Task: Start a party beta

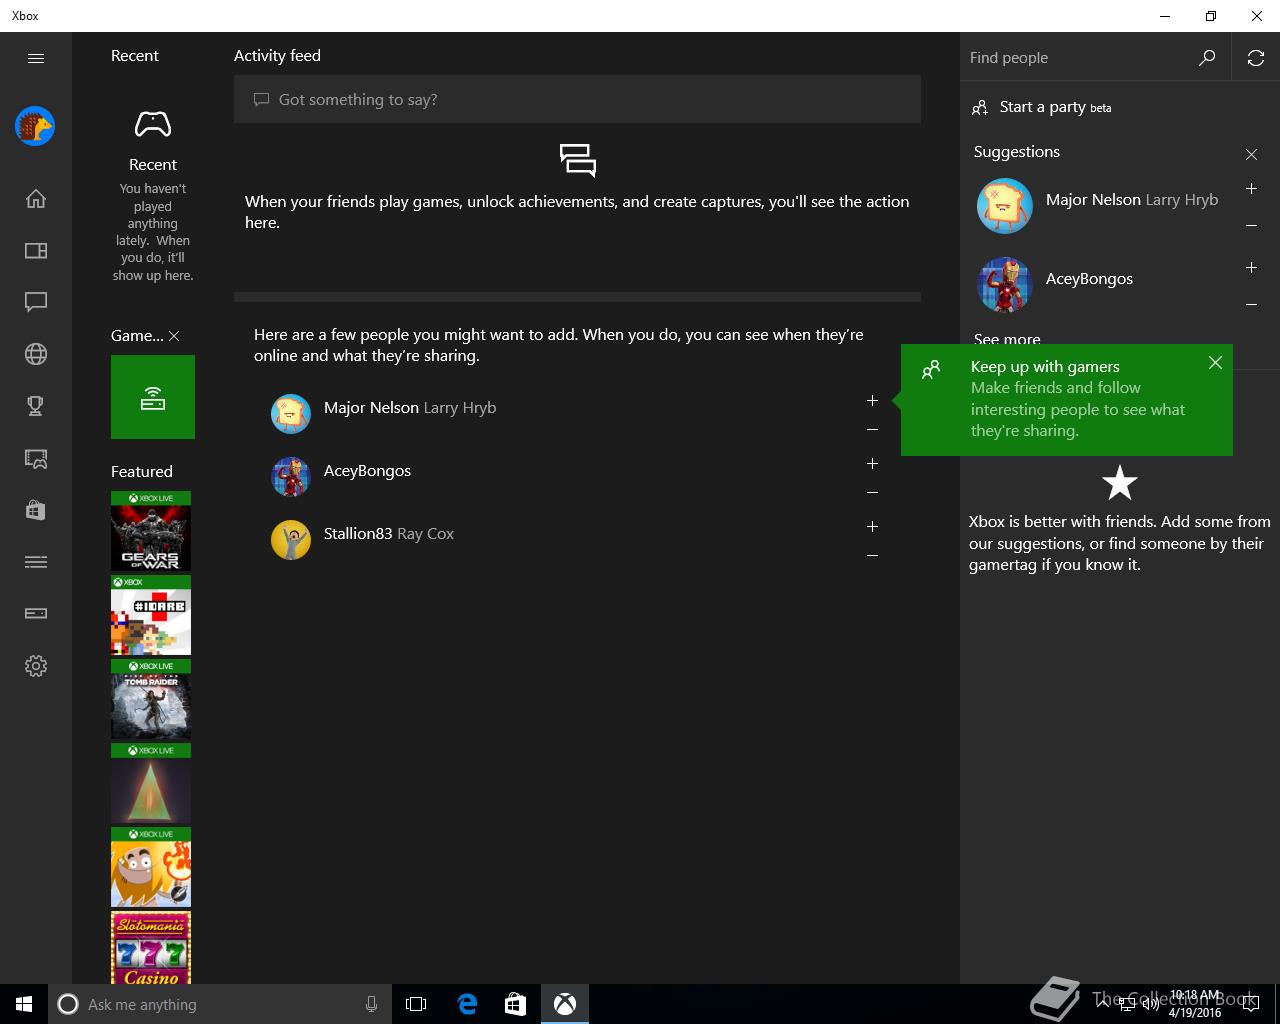Action: pos(1042,107)
